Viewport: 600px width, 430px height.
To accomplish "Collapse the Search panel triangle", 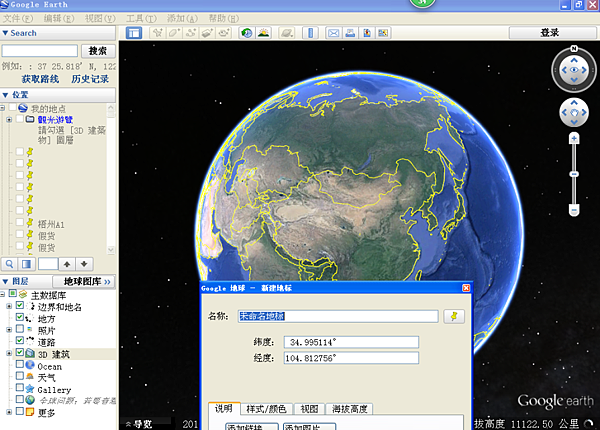I will coord(5,33).
